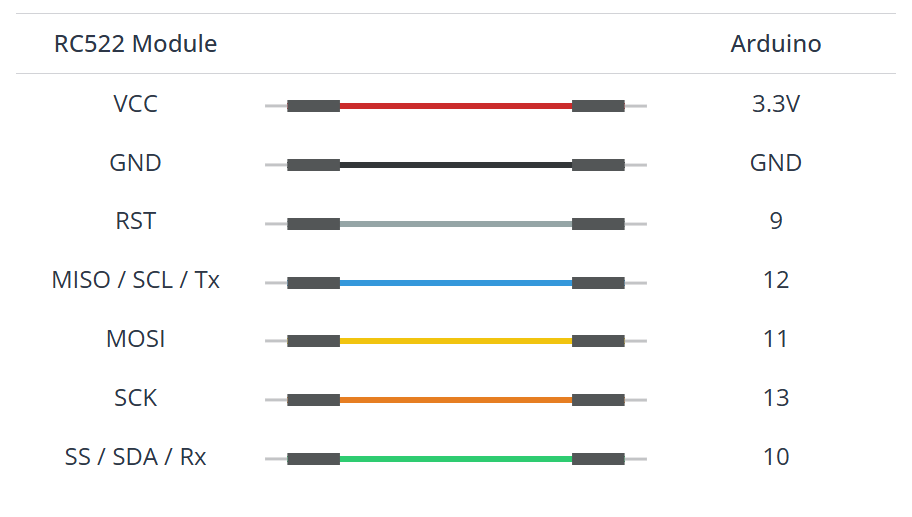Image resolution: width=912 pixels, height=517 pixels.
Task: Select the black GND jumper wire
Action: coord(456,164)
